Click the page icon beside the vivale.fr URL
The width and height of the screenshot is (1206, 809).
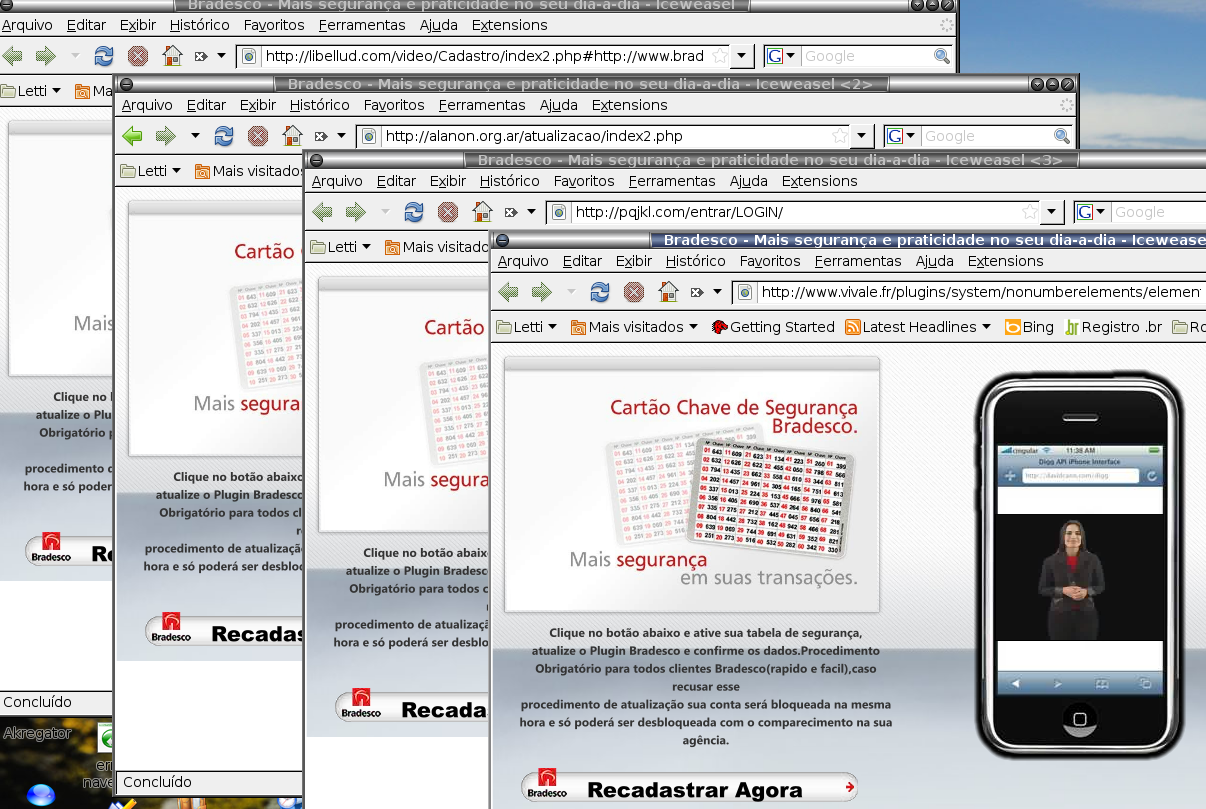(746, 292)
